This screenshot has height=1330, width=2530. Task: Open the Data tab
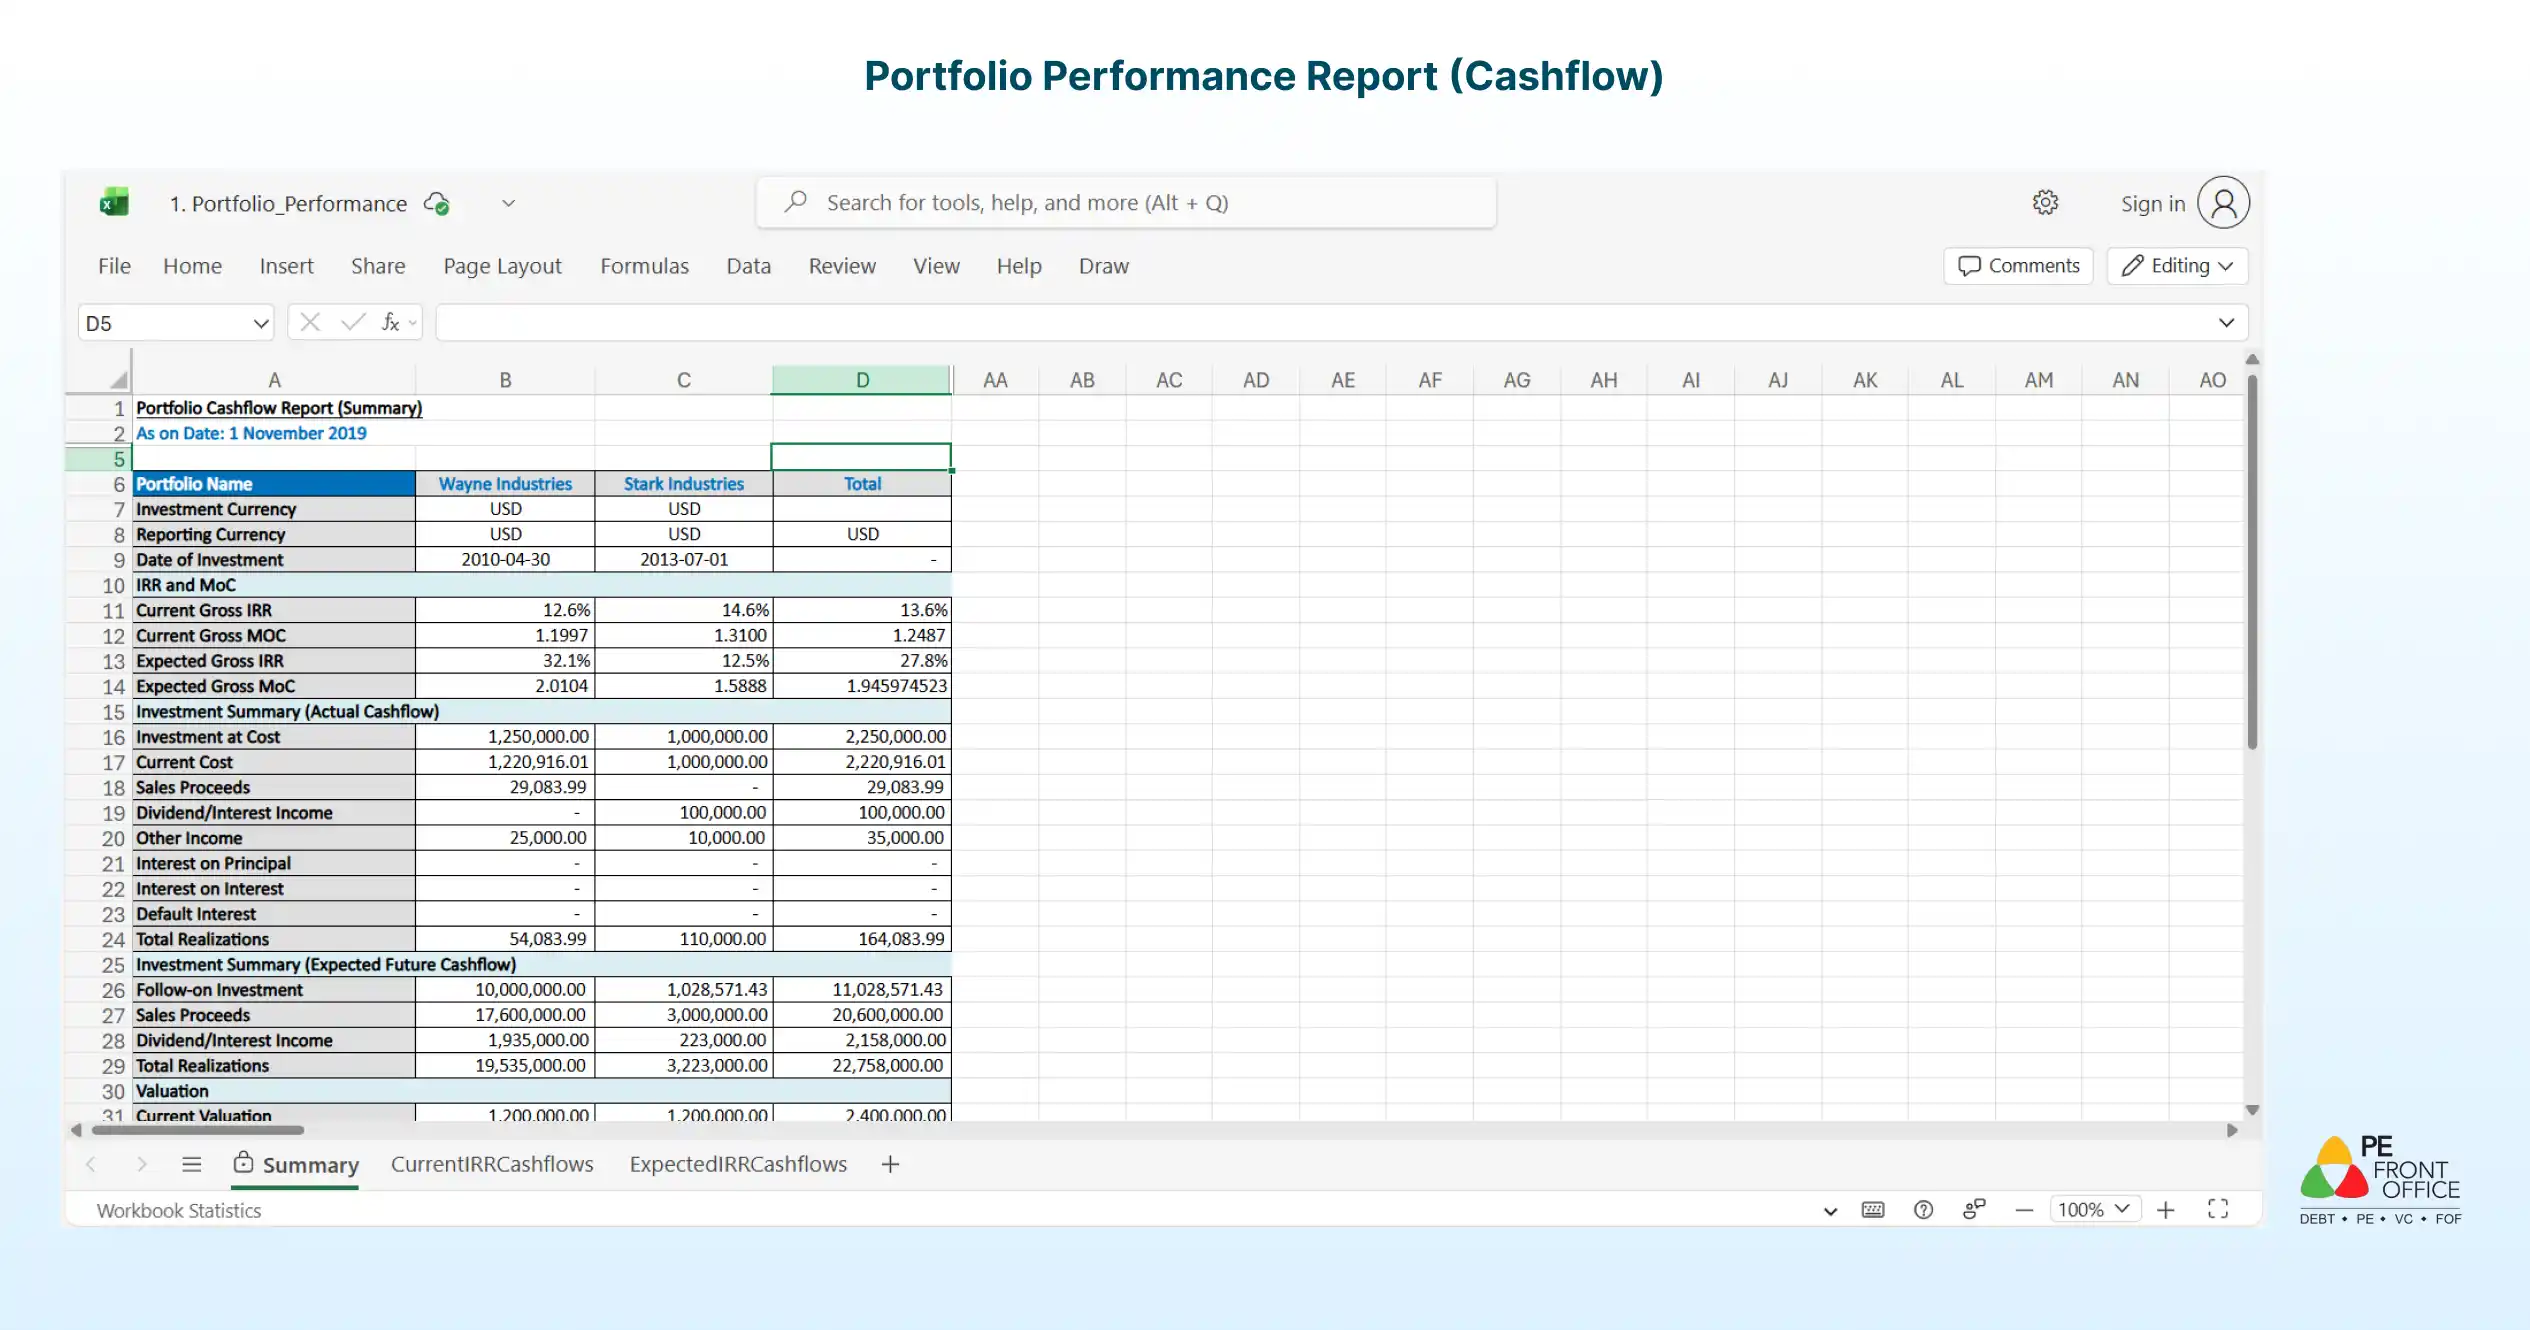tap(748, 266)
